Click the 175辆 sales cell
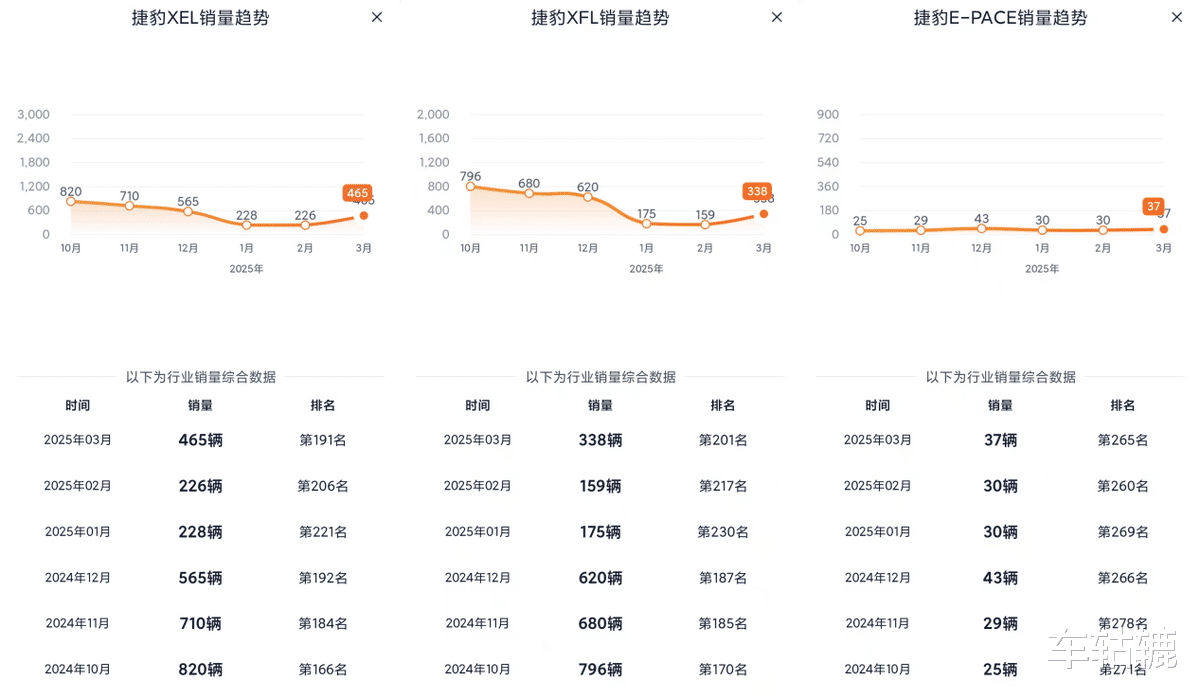1200x699 pixels. [x=600, y=532]
